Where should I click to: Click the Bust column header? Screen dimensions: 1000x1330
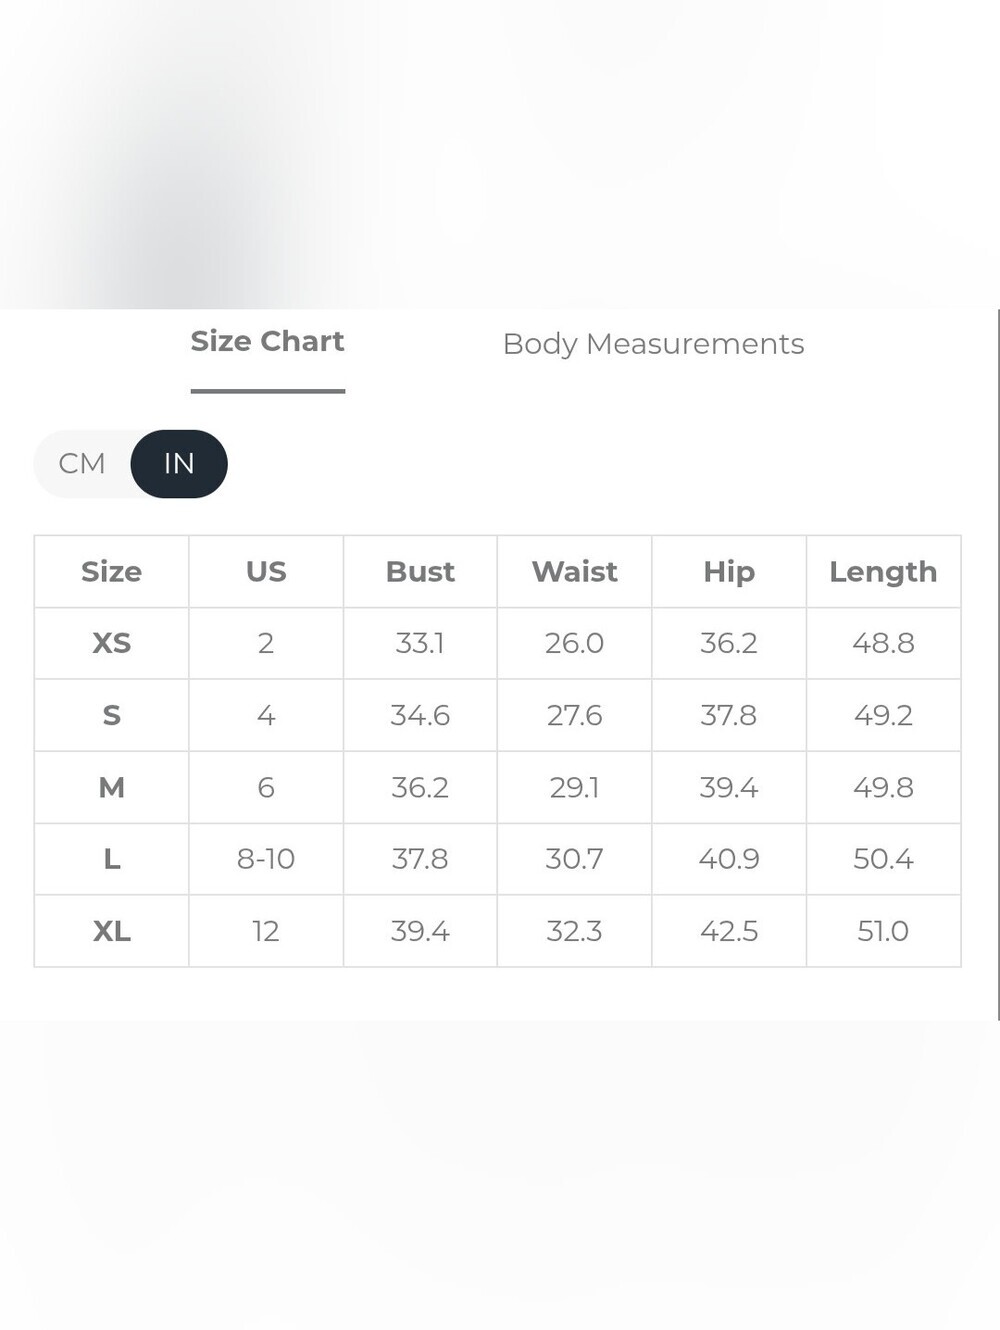pyautogui.click(x=420, y=572)
